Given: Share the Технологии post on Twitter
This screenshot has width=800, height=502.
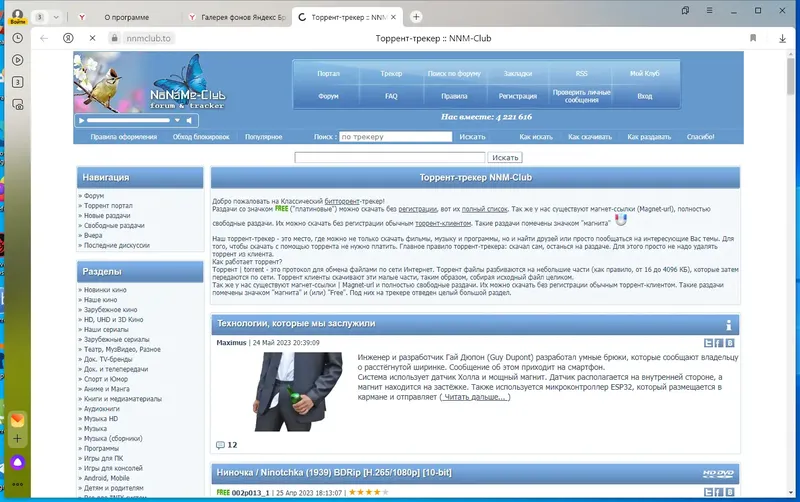Looking at the screenshot, I should coord(708,343).
